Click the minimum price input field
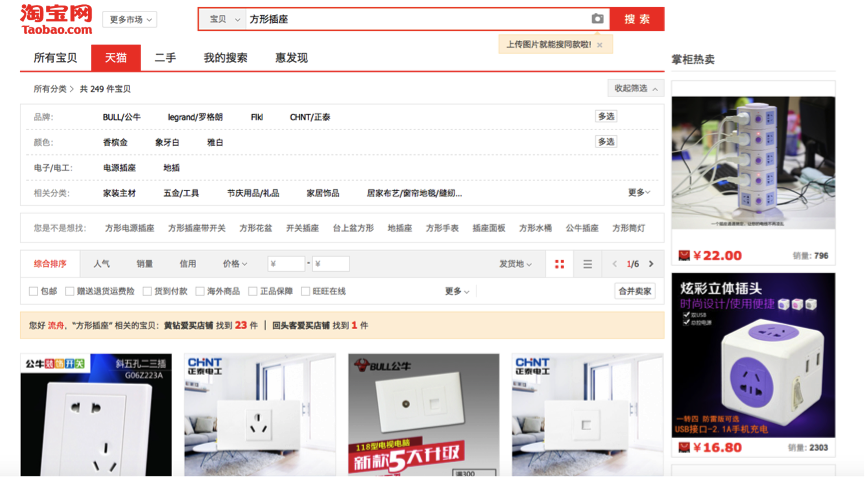 click(x=286, y=264)
